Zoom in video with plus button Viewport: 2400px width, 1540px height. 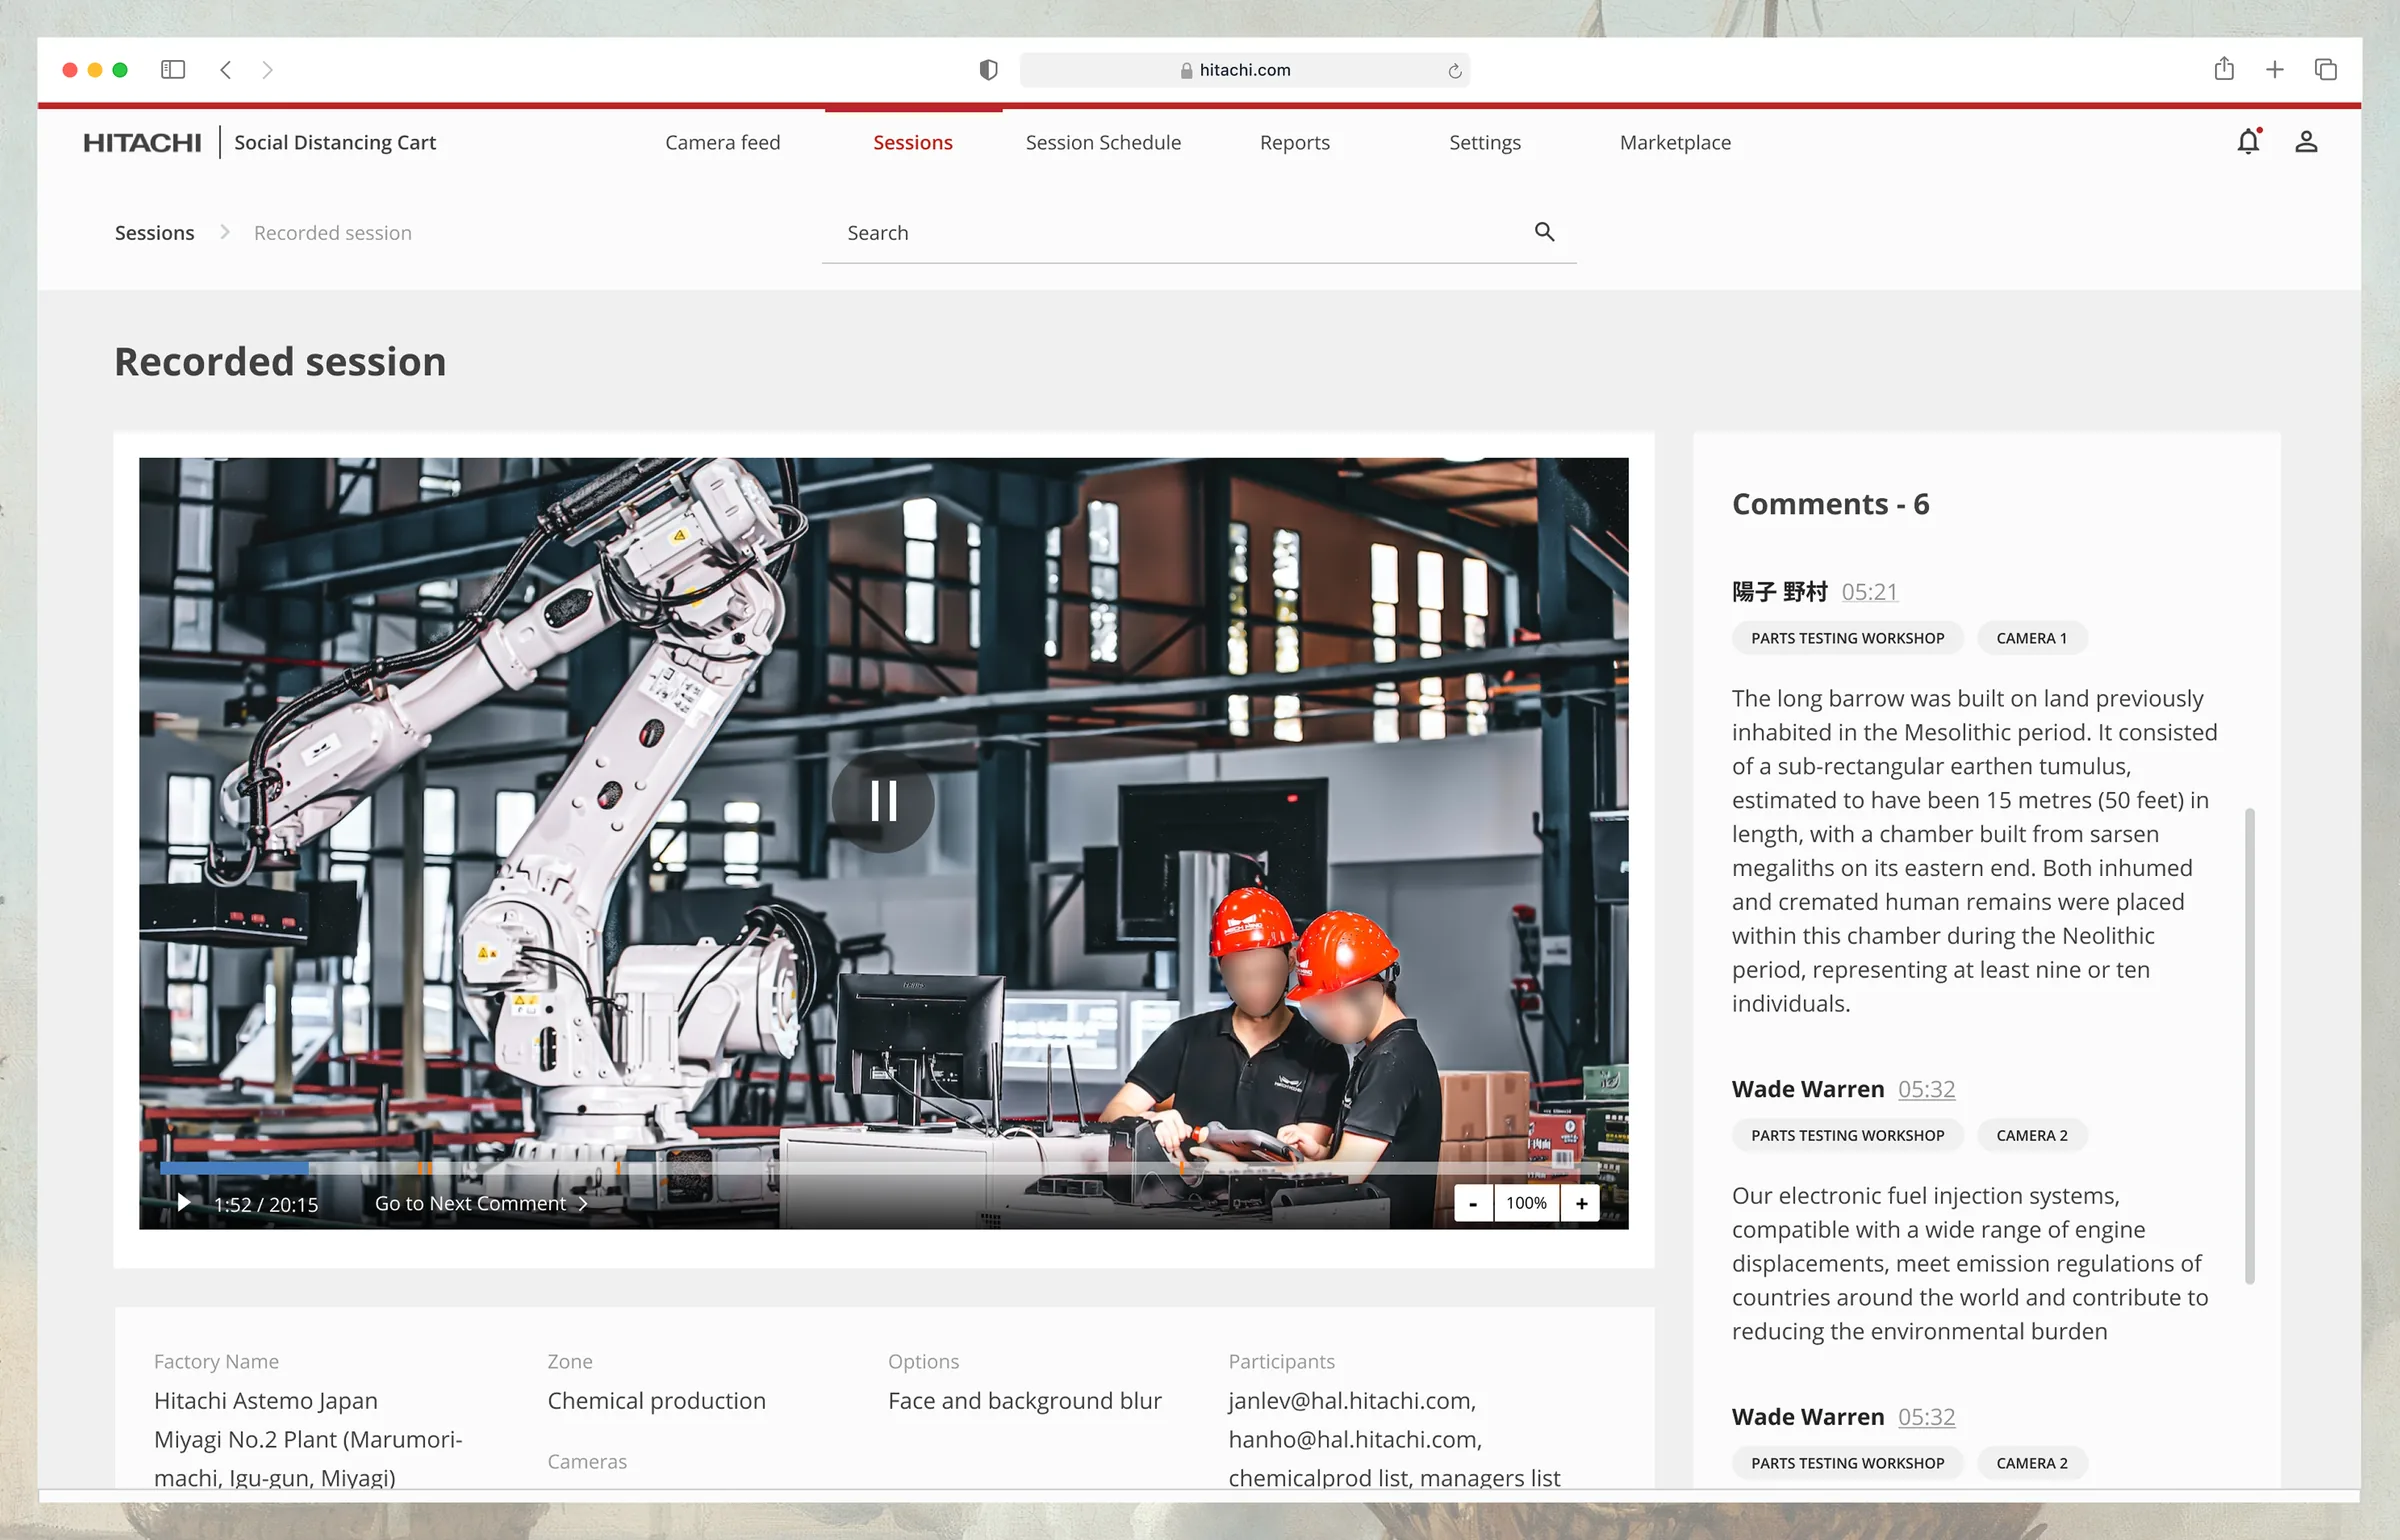pyautogui.click(x=1581, y=1203)
